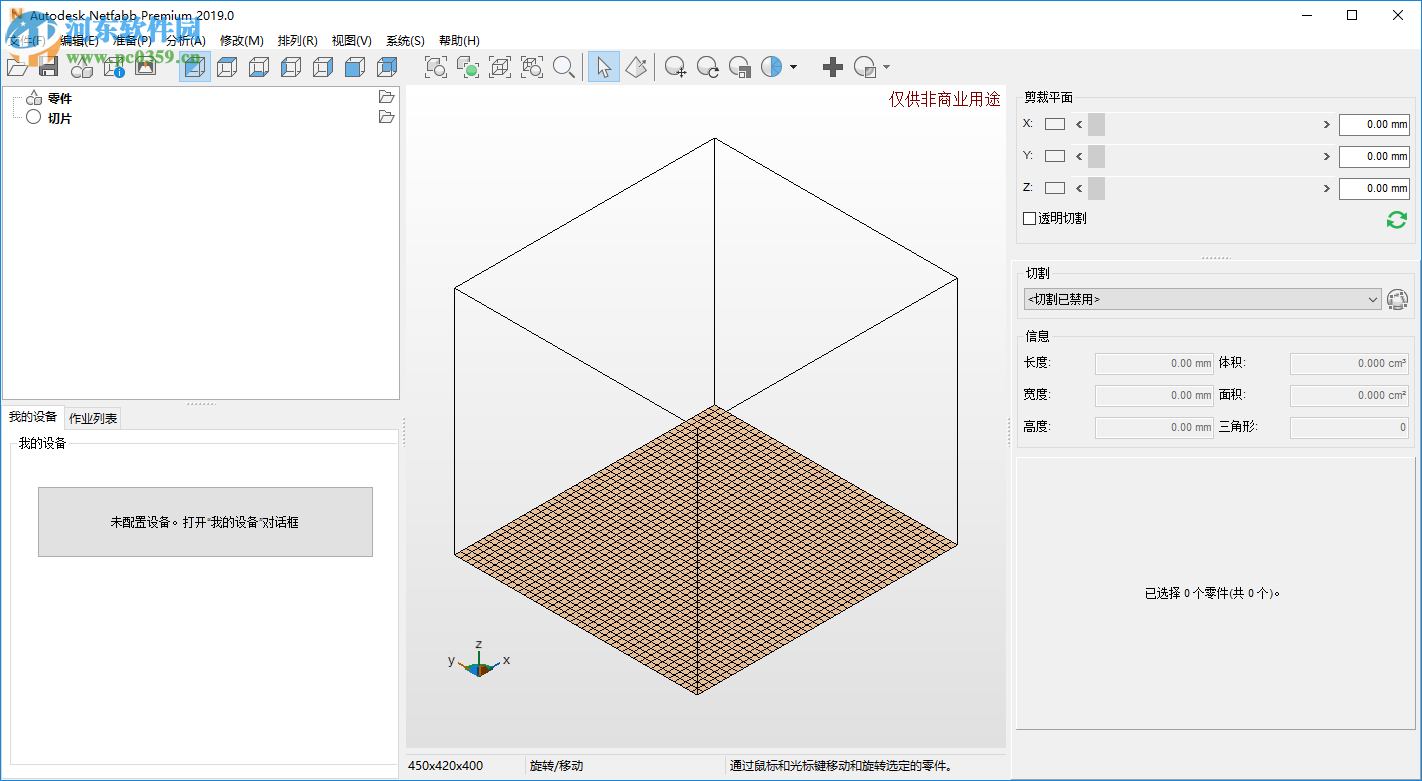Open the rotate part tool
Viewport: 1422px width, 781px height.
(x=707, y=67)
